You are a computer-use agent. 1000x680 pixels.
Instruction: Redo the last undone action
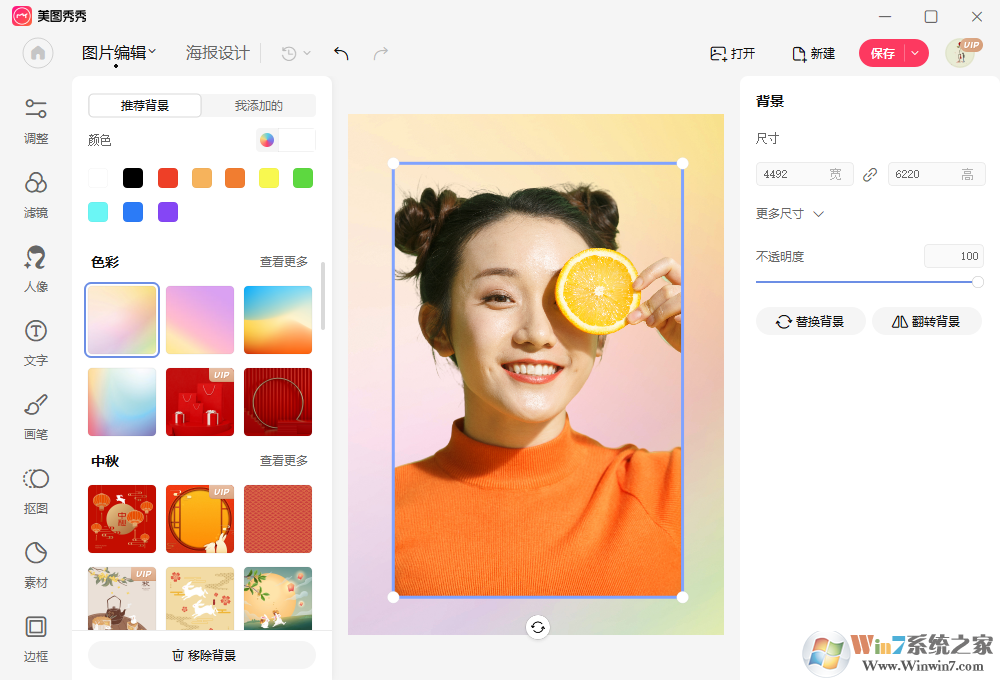point(381,54)
